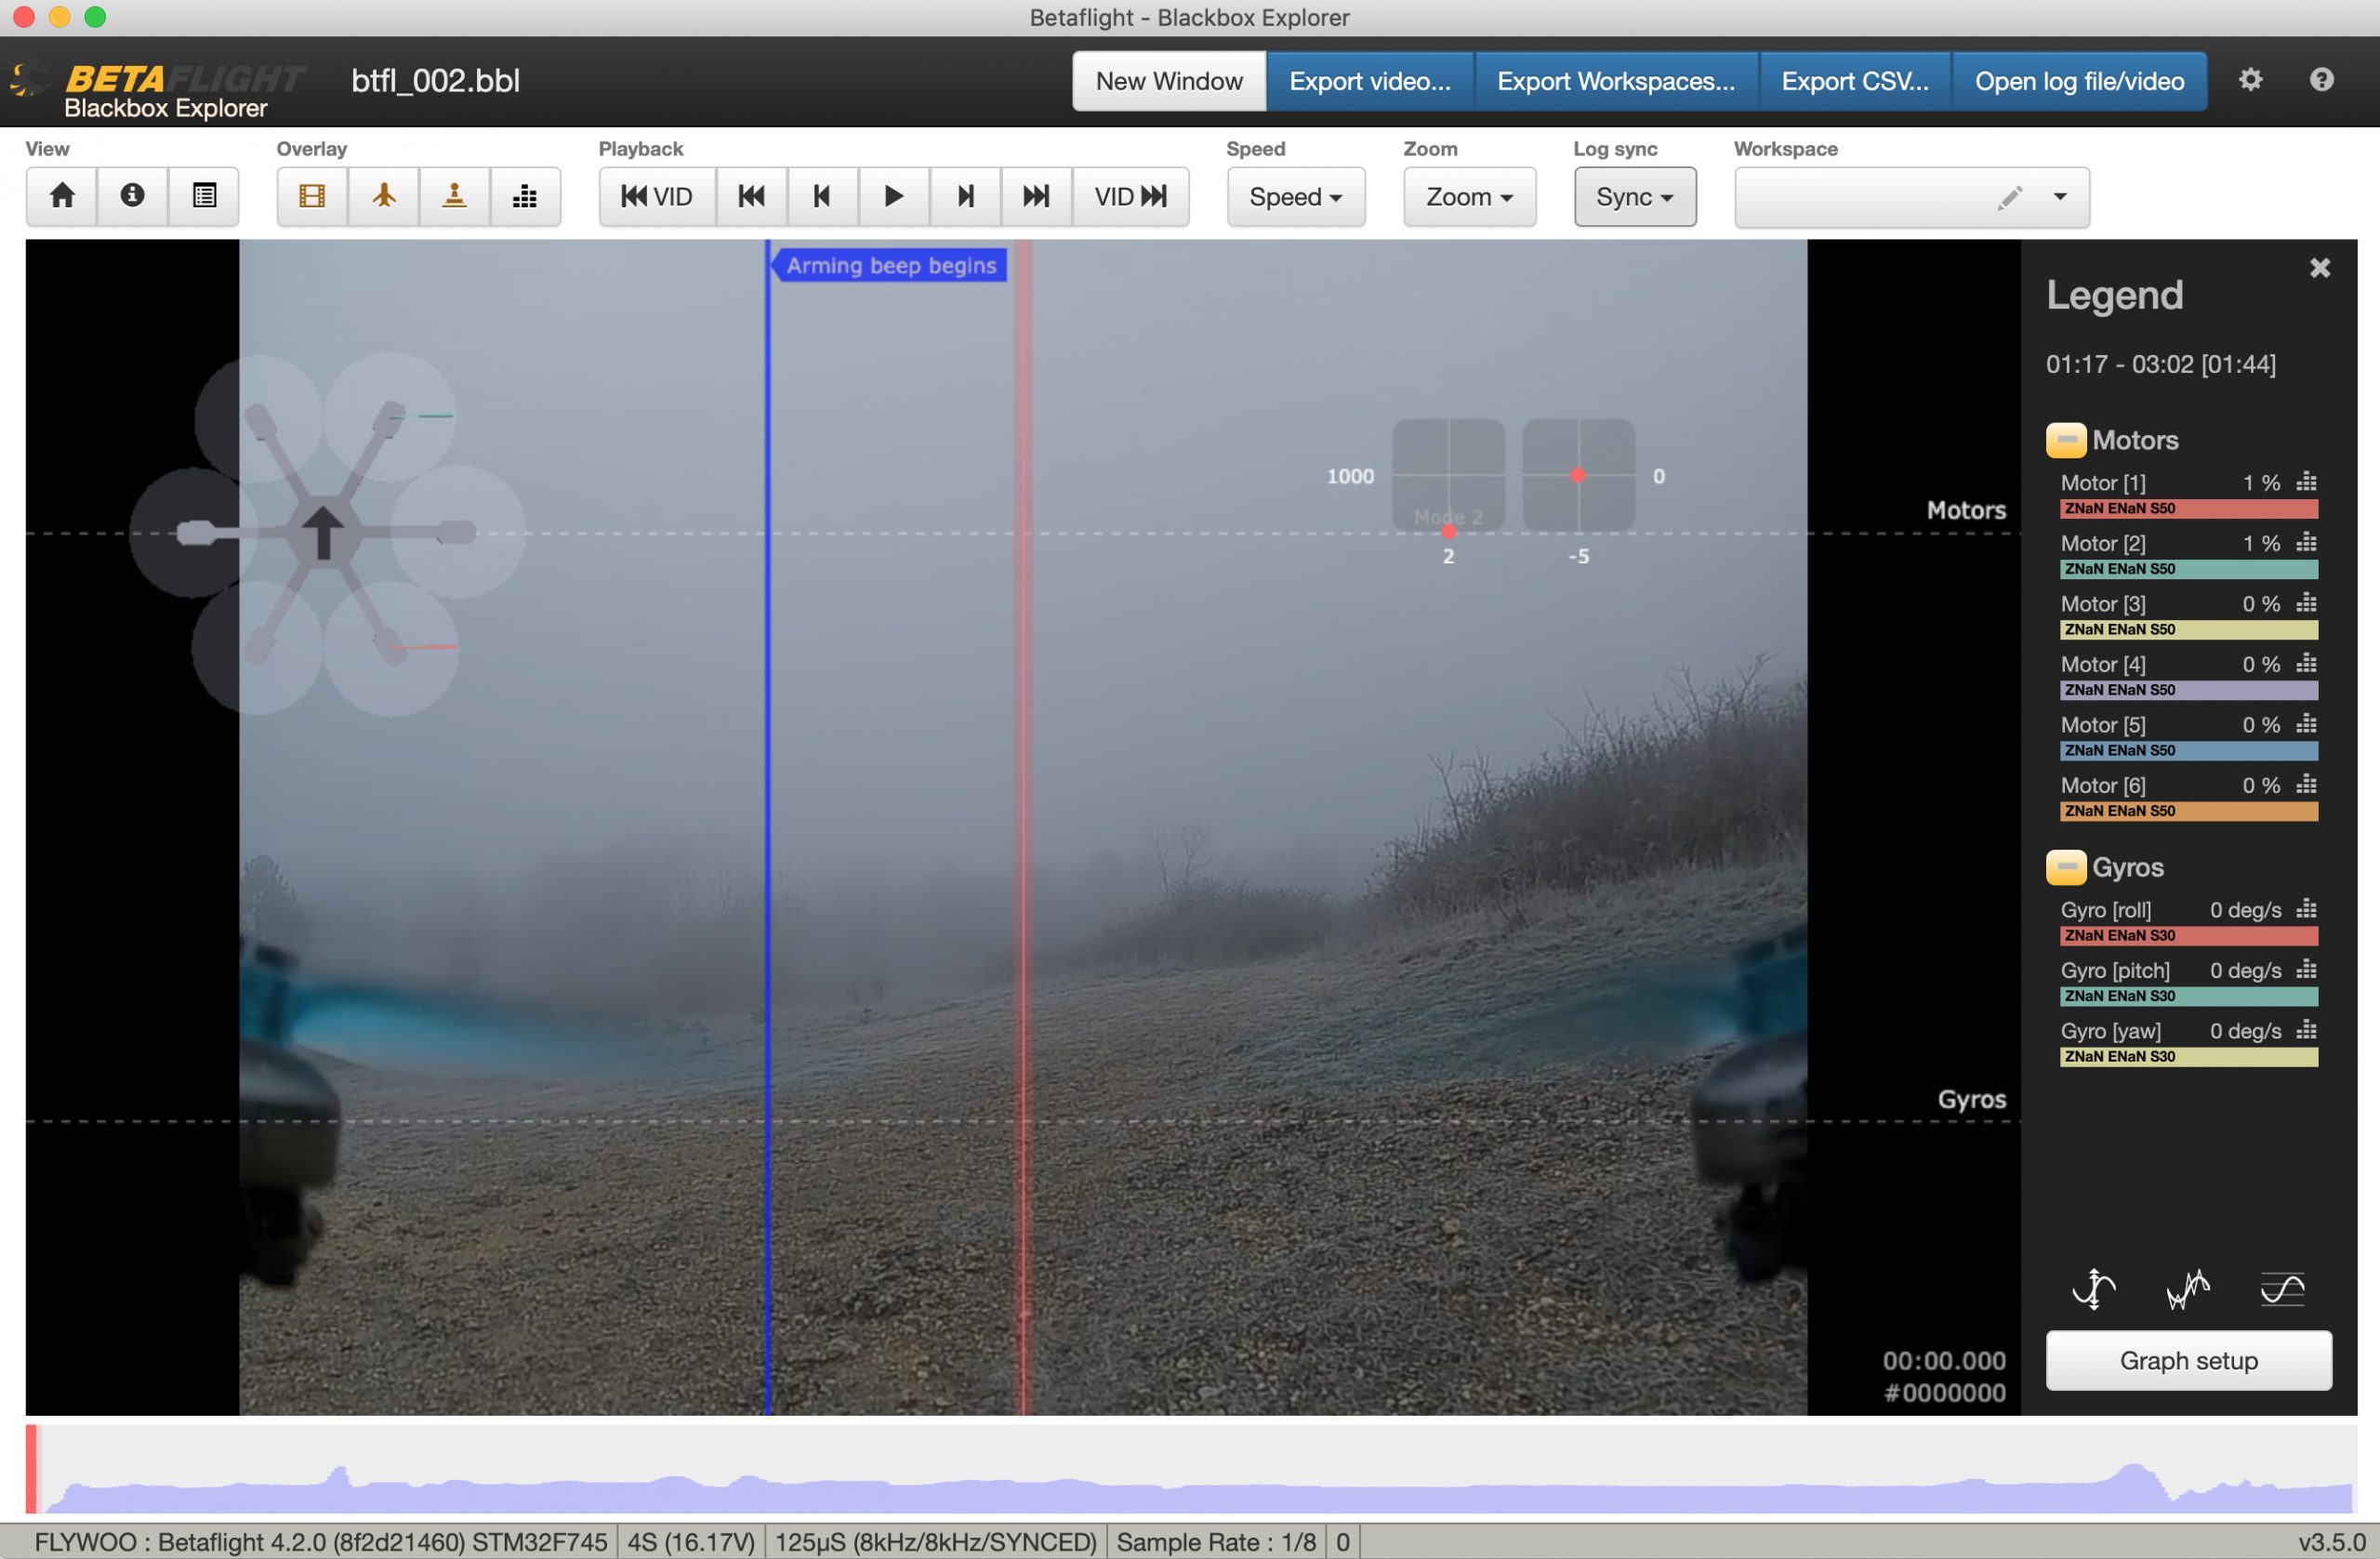Open the Speed dropdown
This screenshot has height=1559, width=2380.
pos(1296,196)
